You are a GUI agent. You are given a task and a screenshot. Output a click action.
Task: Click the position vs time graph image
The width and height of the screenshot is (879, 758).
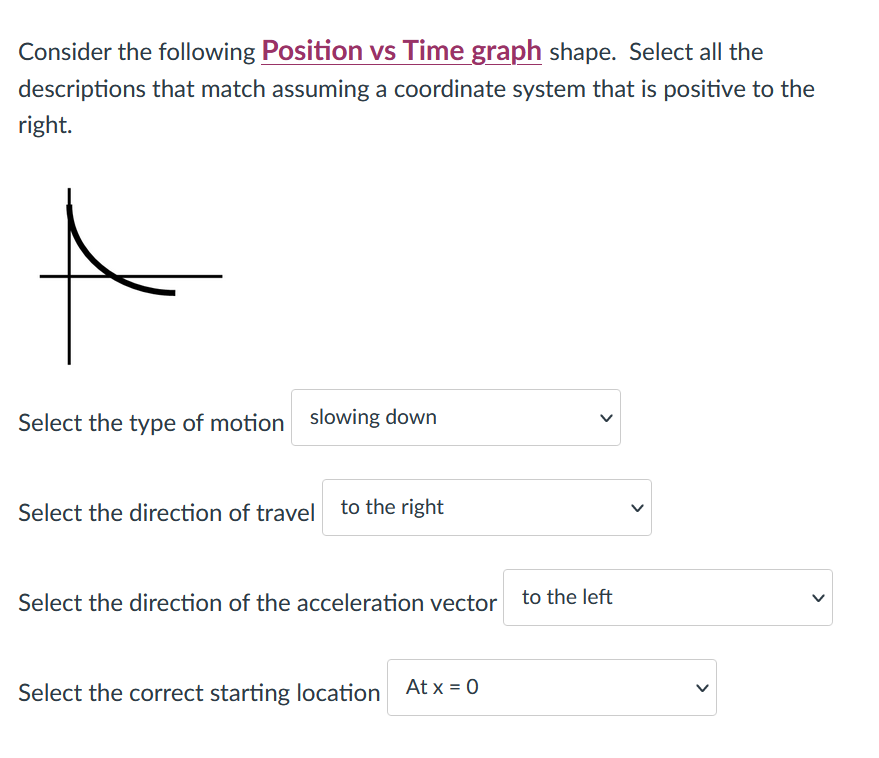131,276
